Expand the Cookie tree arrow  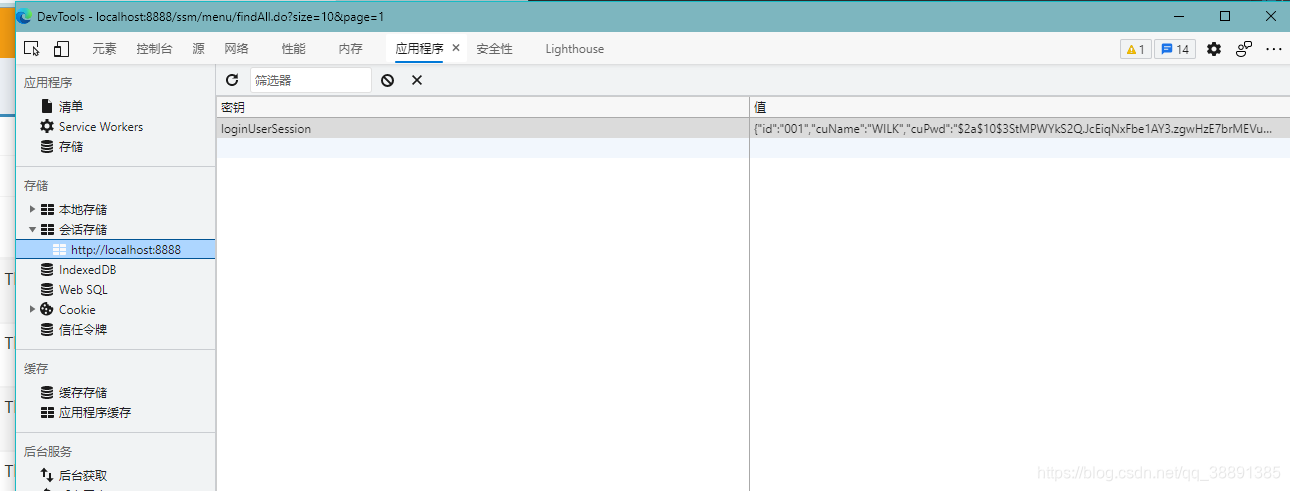tap(32, 309)
